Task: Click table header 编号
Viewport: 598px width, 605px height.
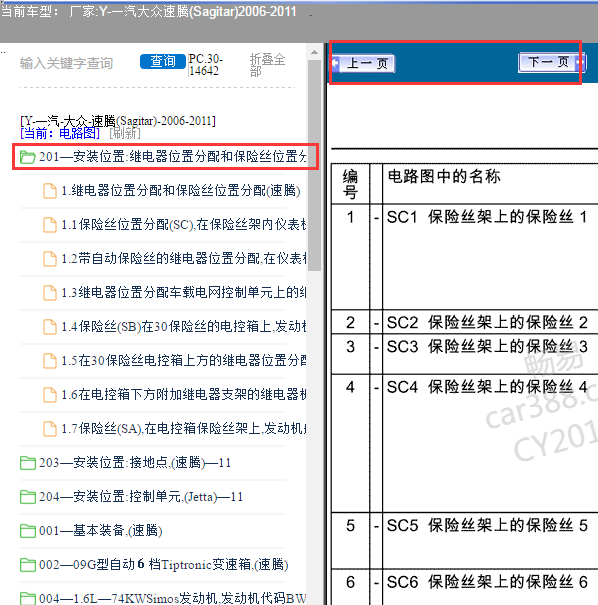Action: pyautogui.click(x=350, y=184)
